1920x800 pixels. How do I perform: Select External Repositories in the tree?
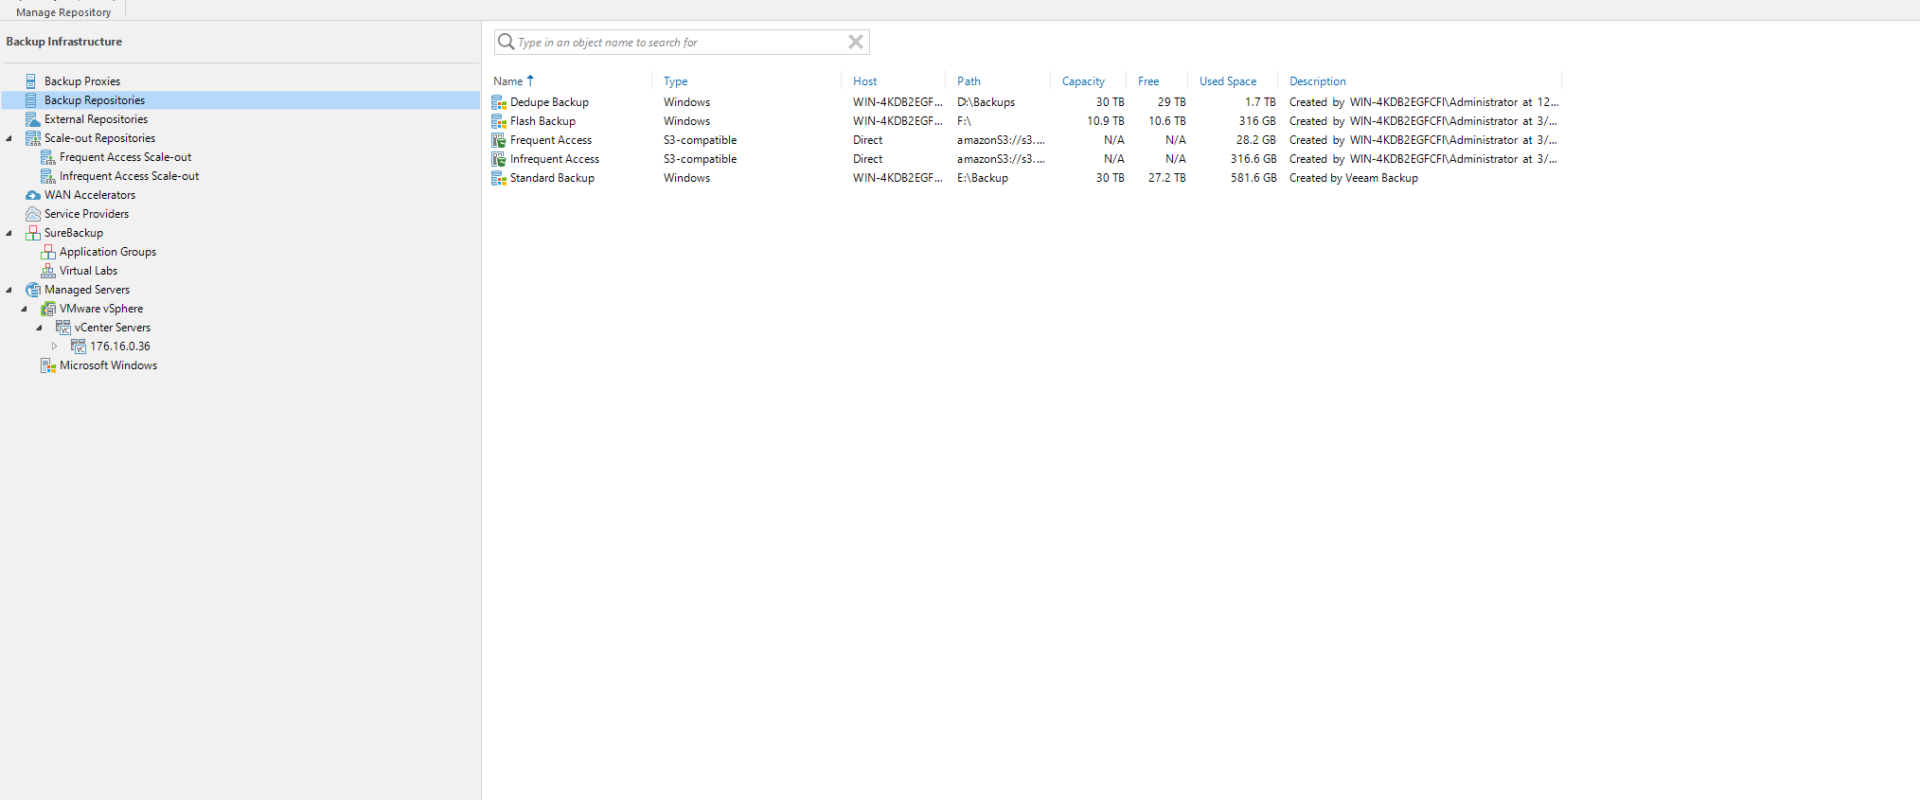[x=96, y=119]
